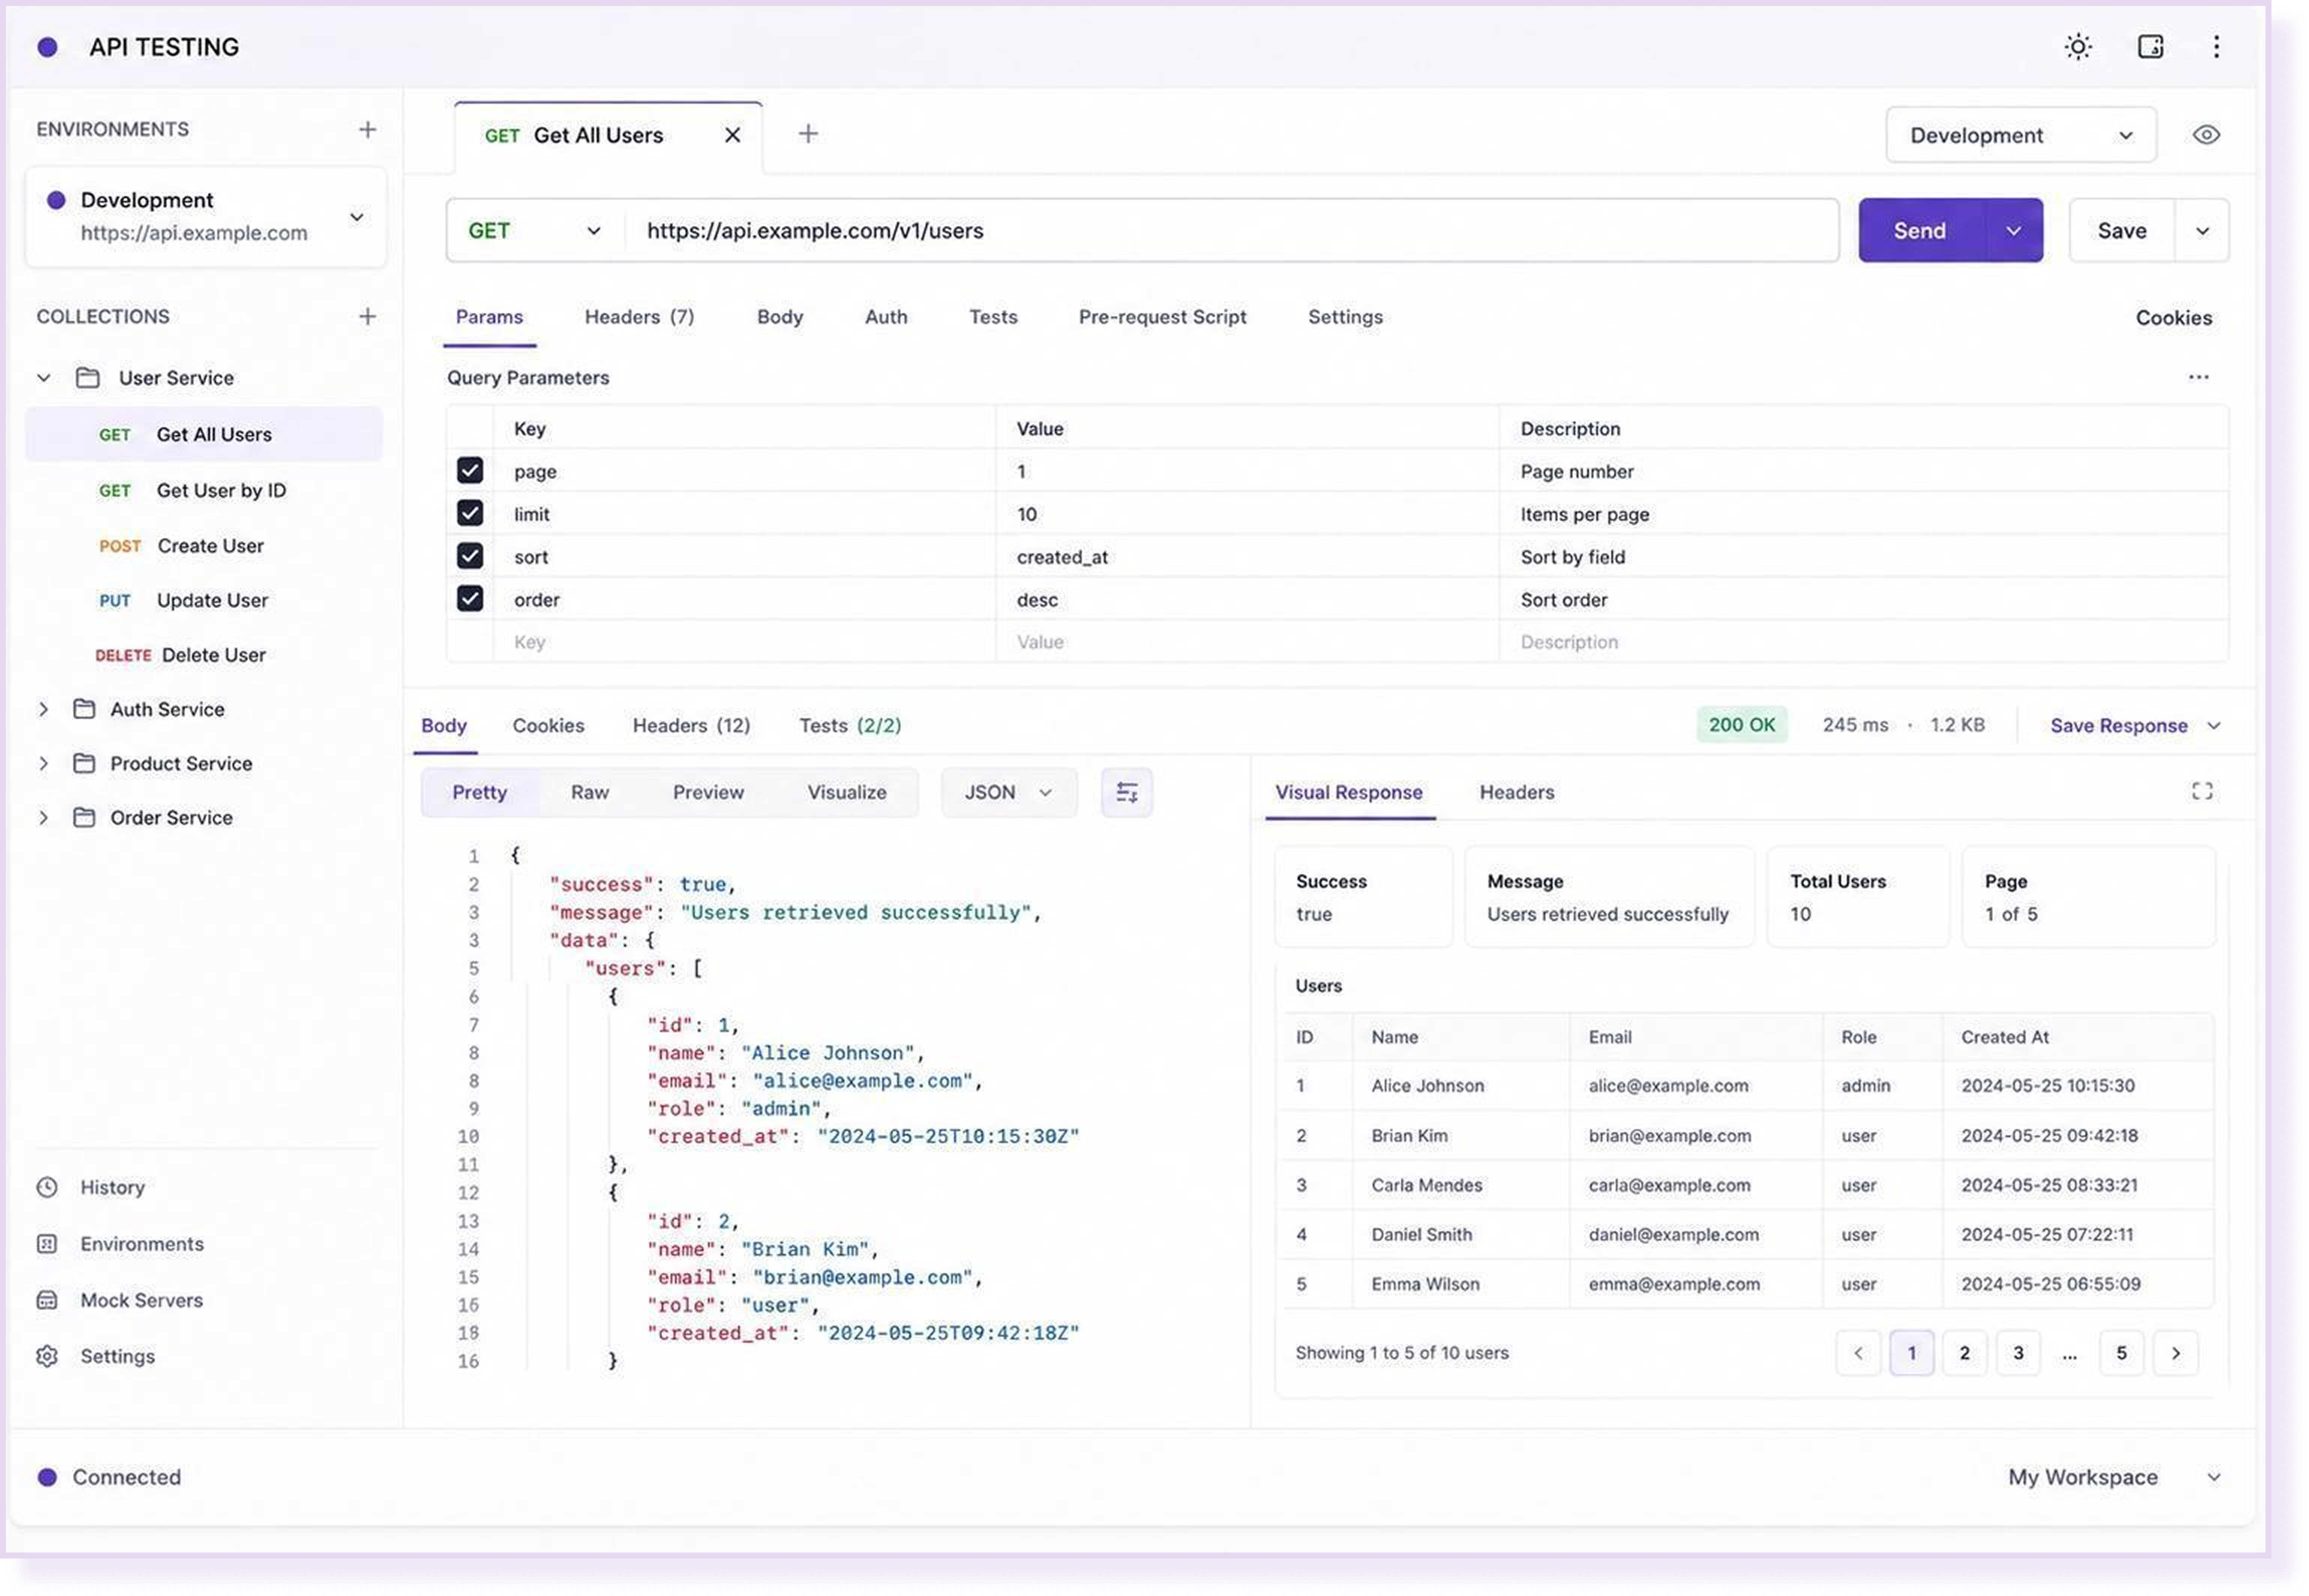Click the User Service folder icon
The height and width of the screenshot is (1596, 2309).
pos(88,378)
